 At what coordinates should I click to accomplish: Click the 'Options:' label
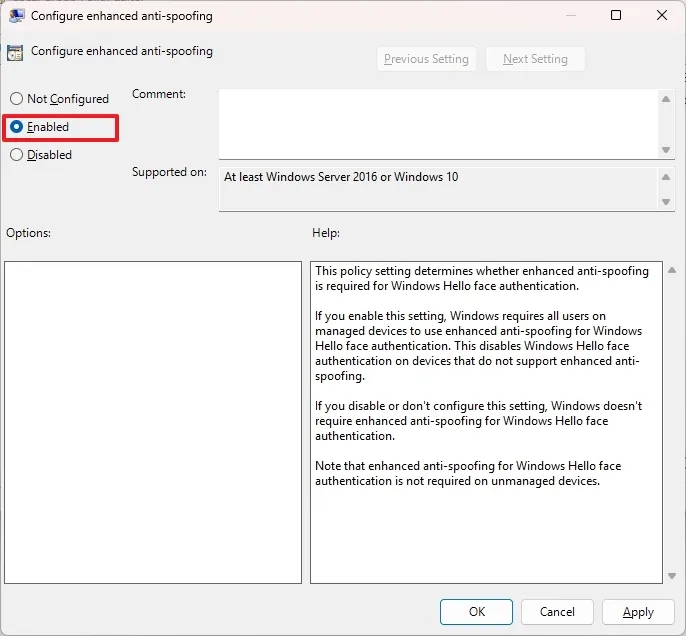tap(28, 233)
